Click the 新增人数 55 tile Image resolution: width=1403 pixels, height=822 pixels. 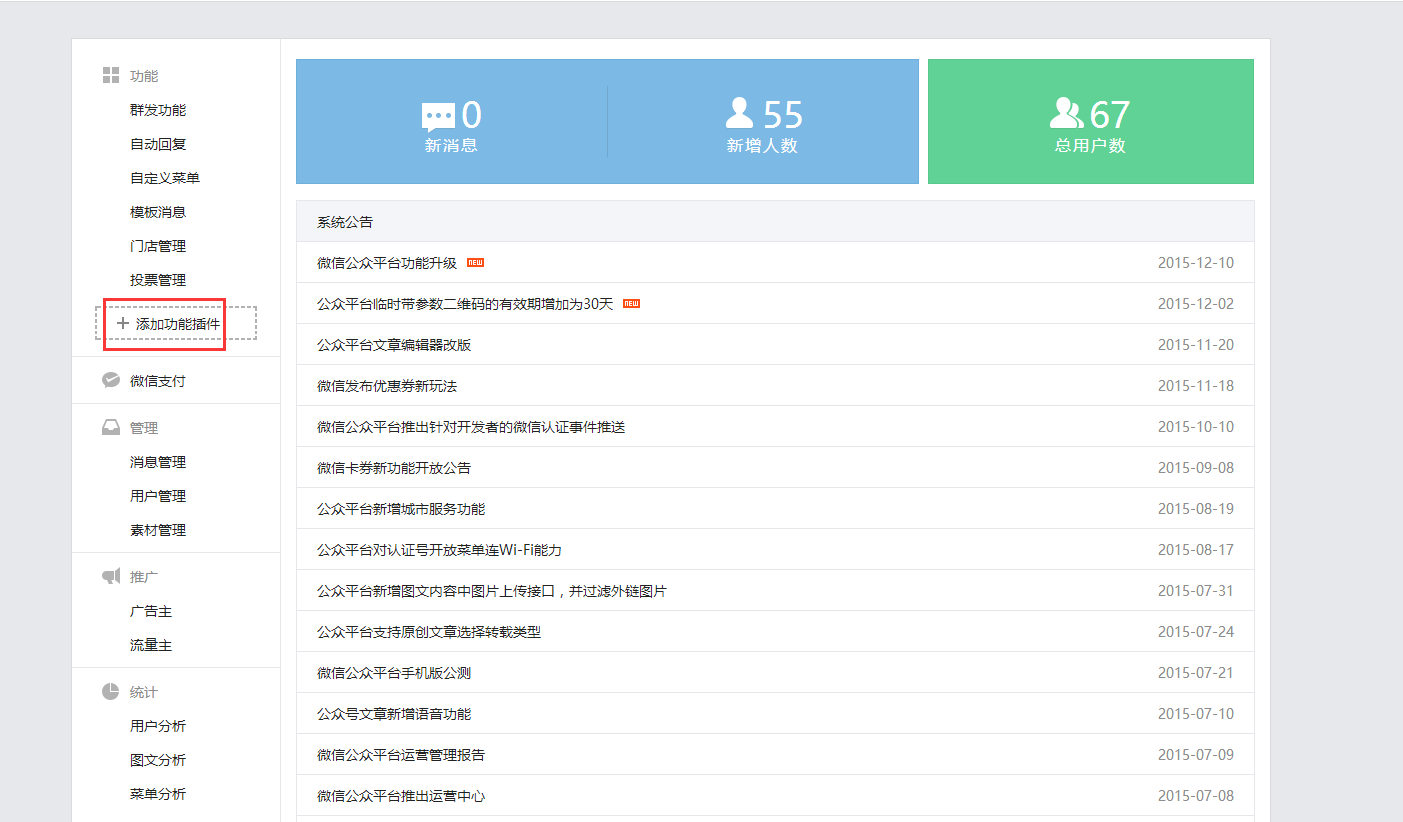click(x=763, y=122)
